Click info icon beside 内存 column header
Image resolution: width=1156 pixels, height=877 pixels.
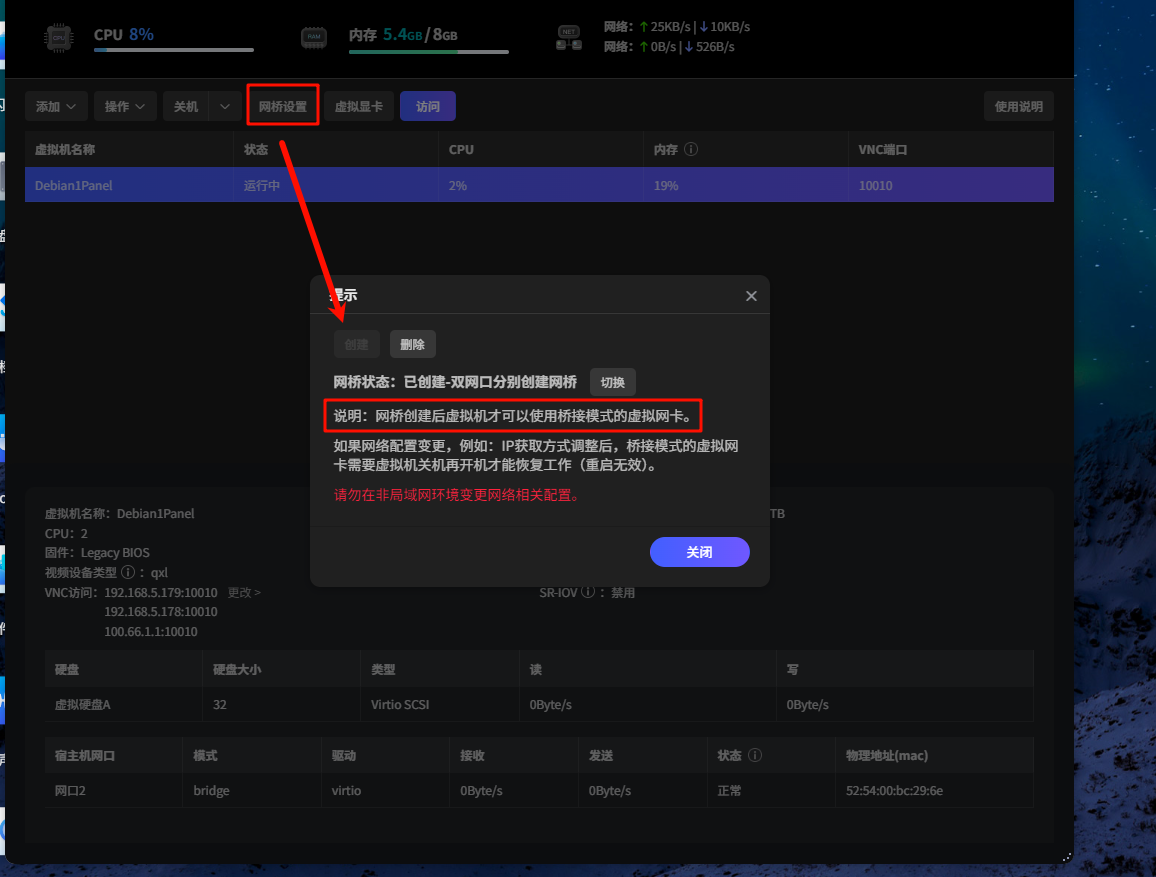[691, 150]
